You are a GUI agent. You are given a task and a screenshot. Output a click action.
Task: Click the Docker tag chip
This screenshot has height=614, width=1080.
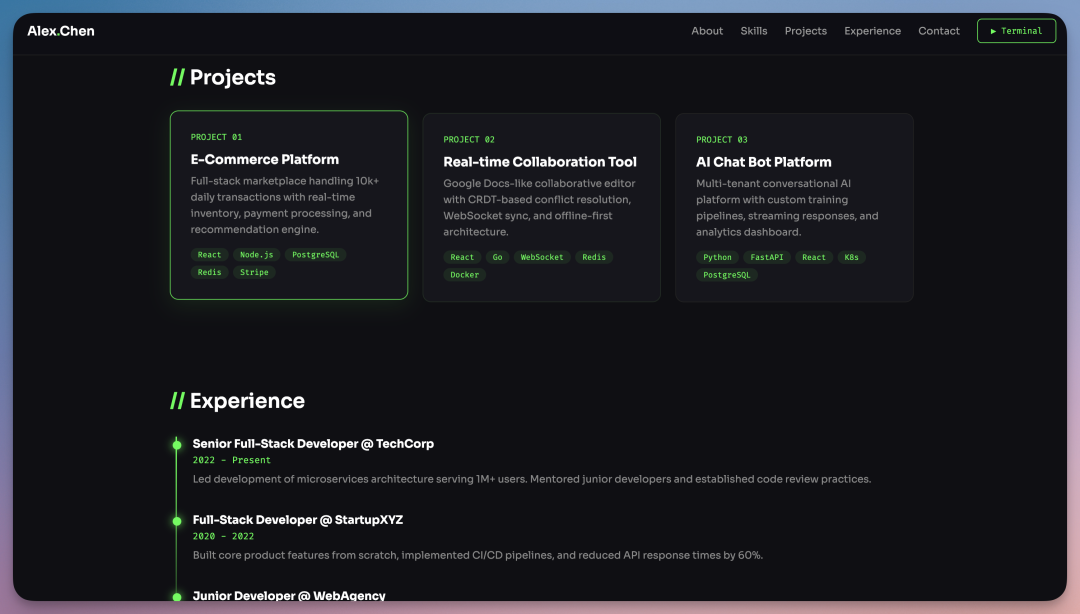(464, 275)
